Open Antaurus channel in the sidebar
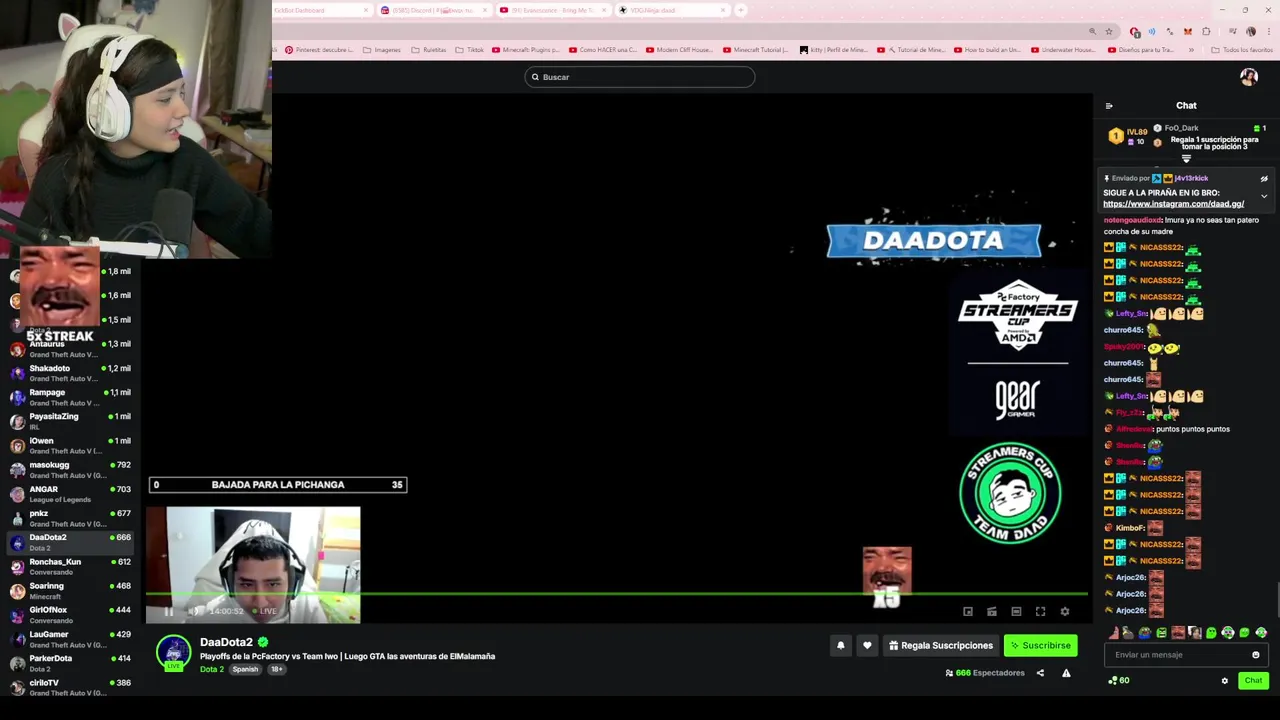This screenshot has height=720, width=1280. tap(70, 348)
